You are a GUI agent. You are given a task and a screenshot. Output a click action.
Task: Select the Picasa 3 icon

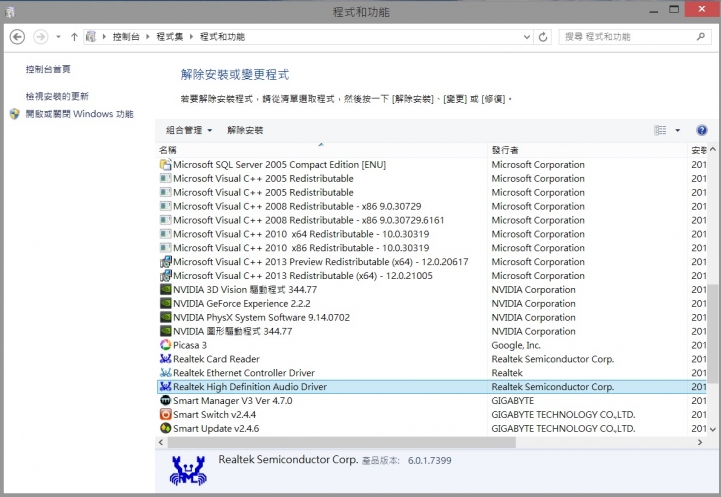click(166, 344)
